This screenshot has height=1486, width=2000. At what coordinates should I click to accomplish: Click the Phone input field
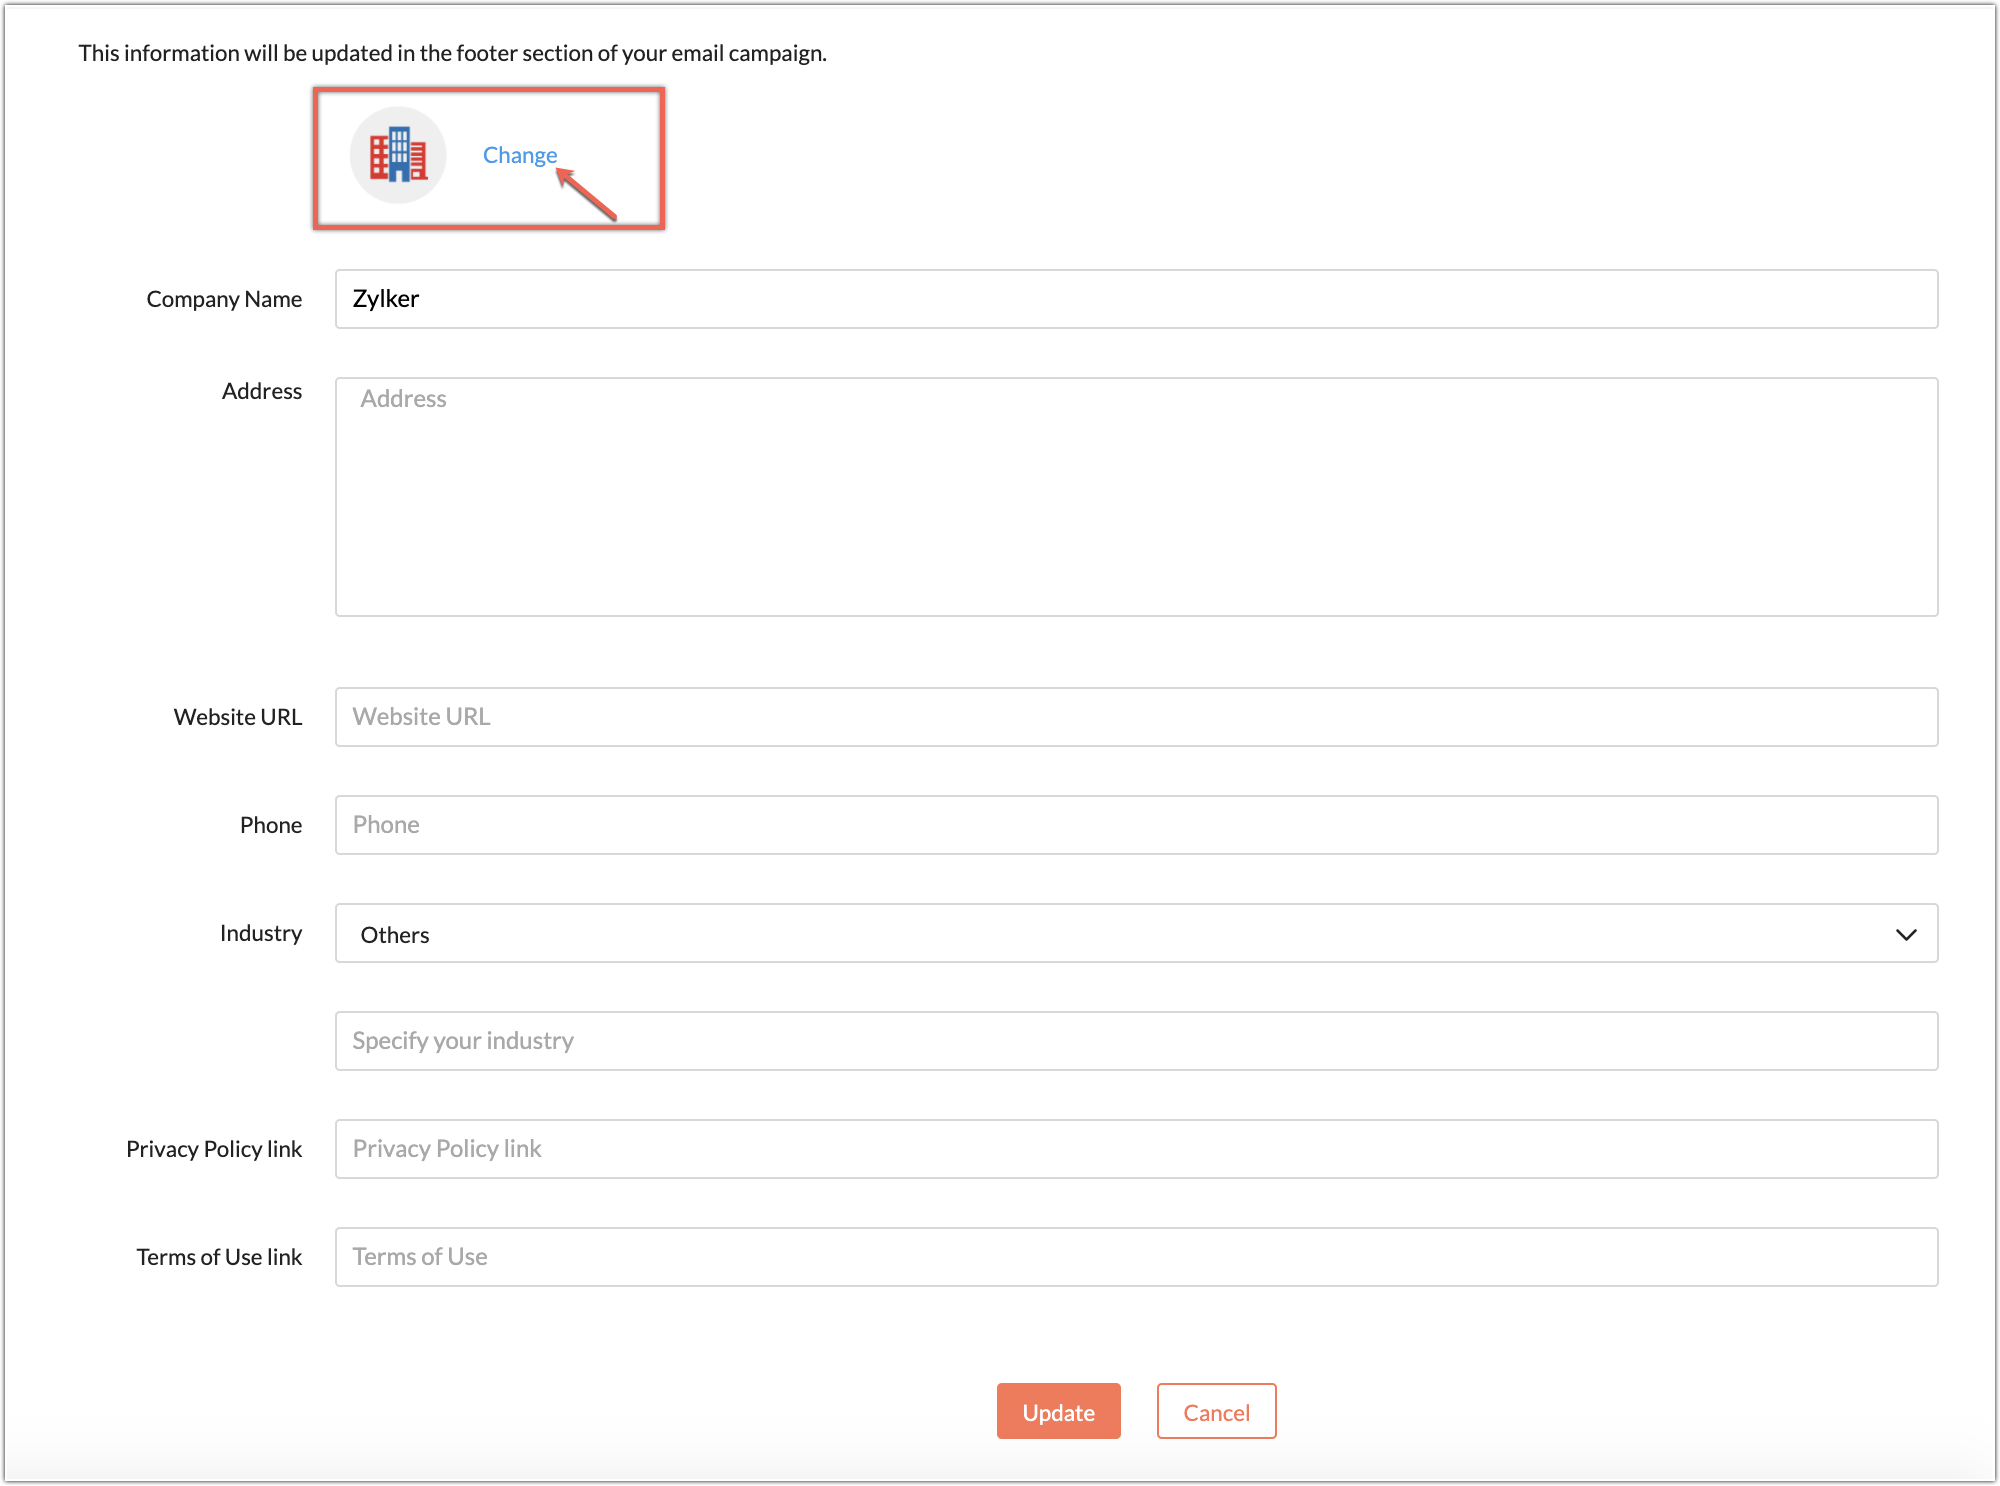[x=1136, y=825]
